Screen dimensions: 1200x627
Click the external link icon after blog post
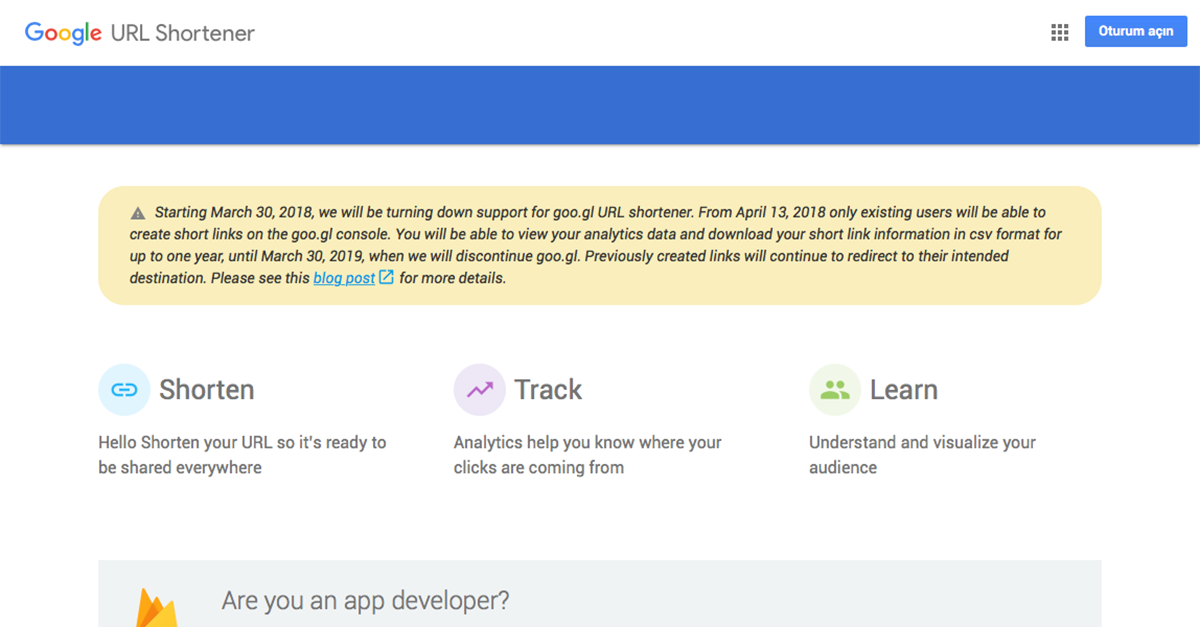click(386, 278)
